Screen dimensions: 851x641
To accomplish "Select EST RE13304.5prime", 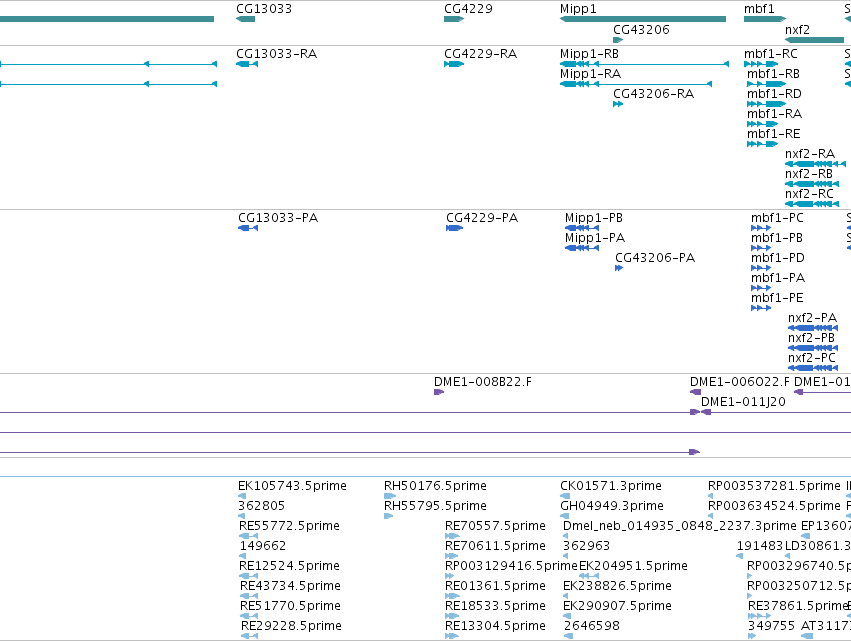I will (x=495, y=626).
